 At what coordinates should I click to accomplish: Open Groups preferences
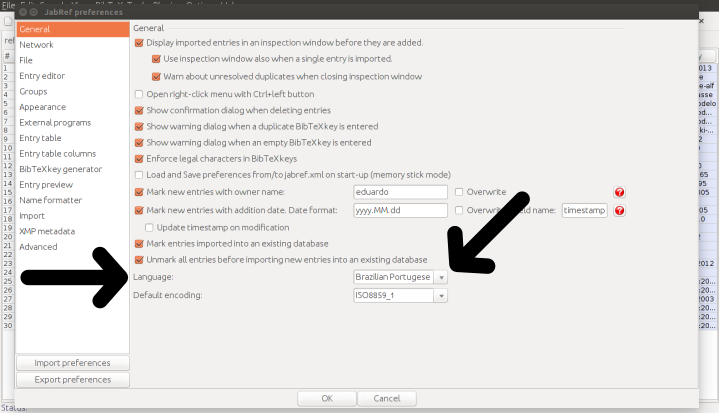coord(73,92)
